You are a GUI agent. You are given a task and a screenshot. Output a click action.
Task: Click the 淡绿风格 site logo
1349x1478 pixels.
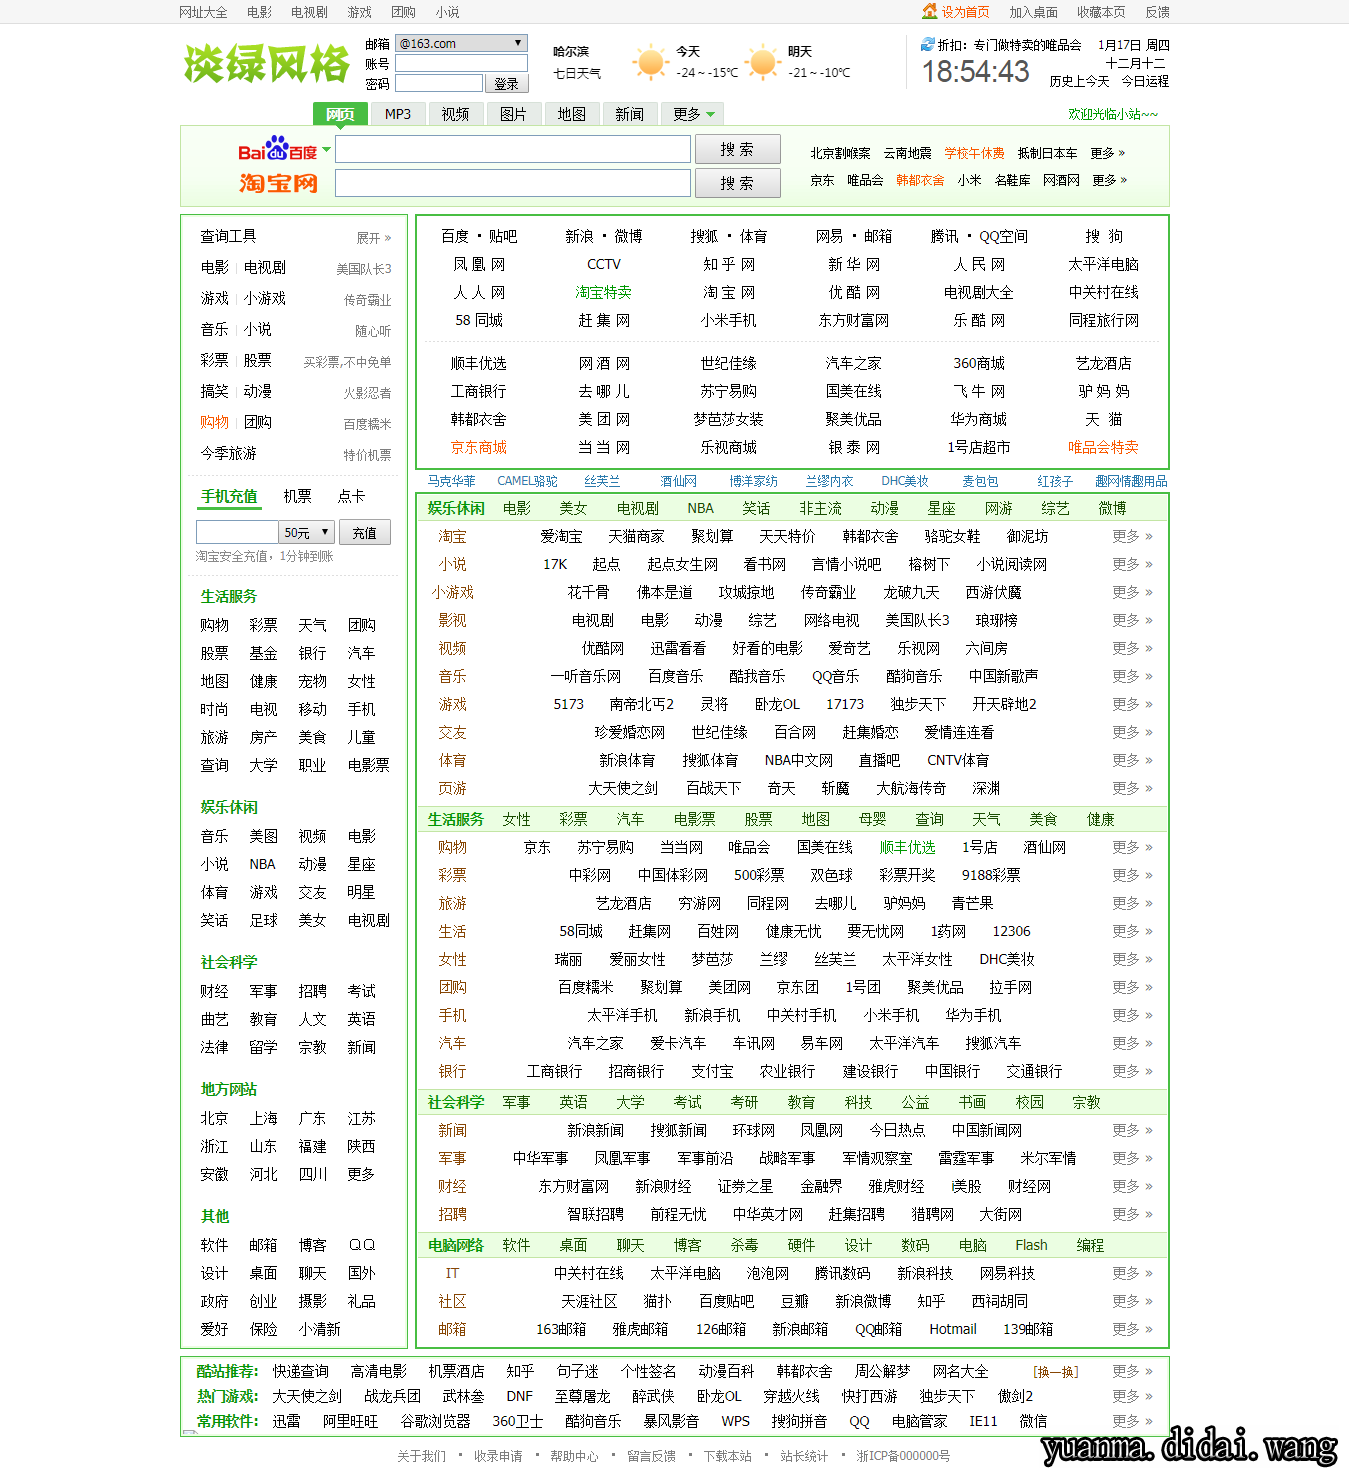[267, 64]
